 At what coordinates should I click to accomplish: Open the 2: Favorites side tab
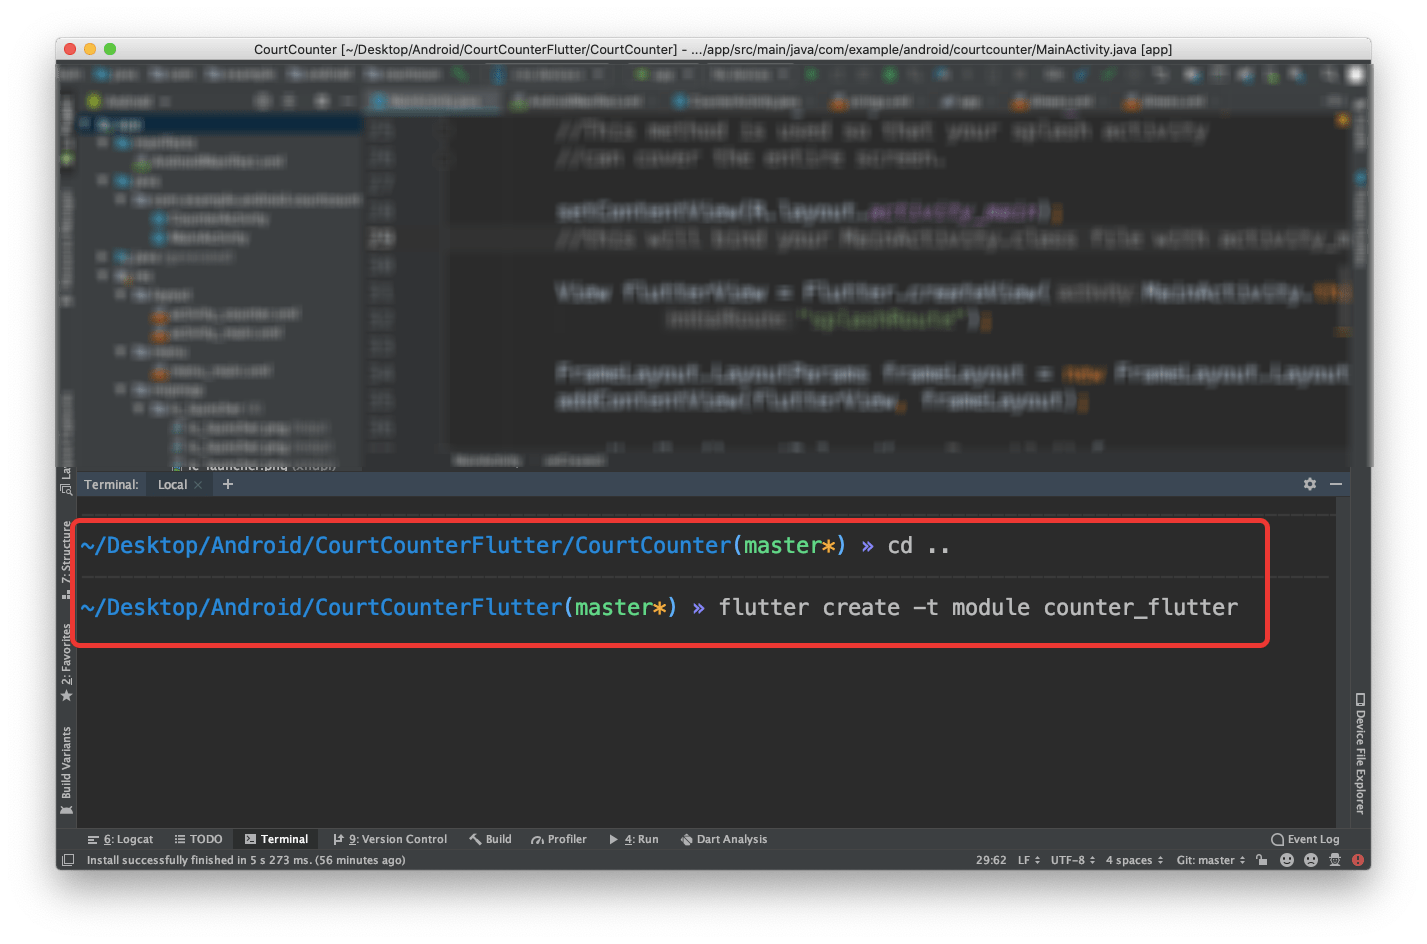click(x=66, y=661)
